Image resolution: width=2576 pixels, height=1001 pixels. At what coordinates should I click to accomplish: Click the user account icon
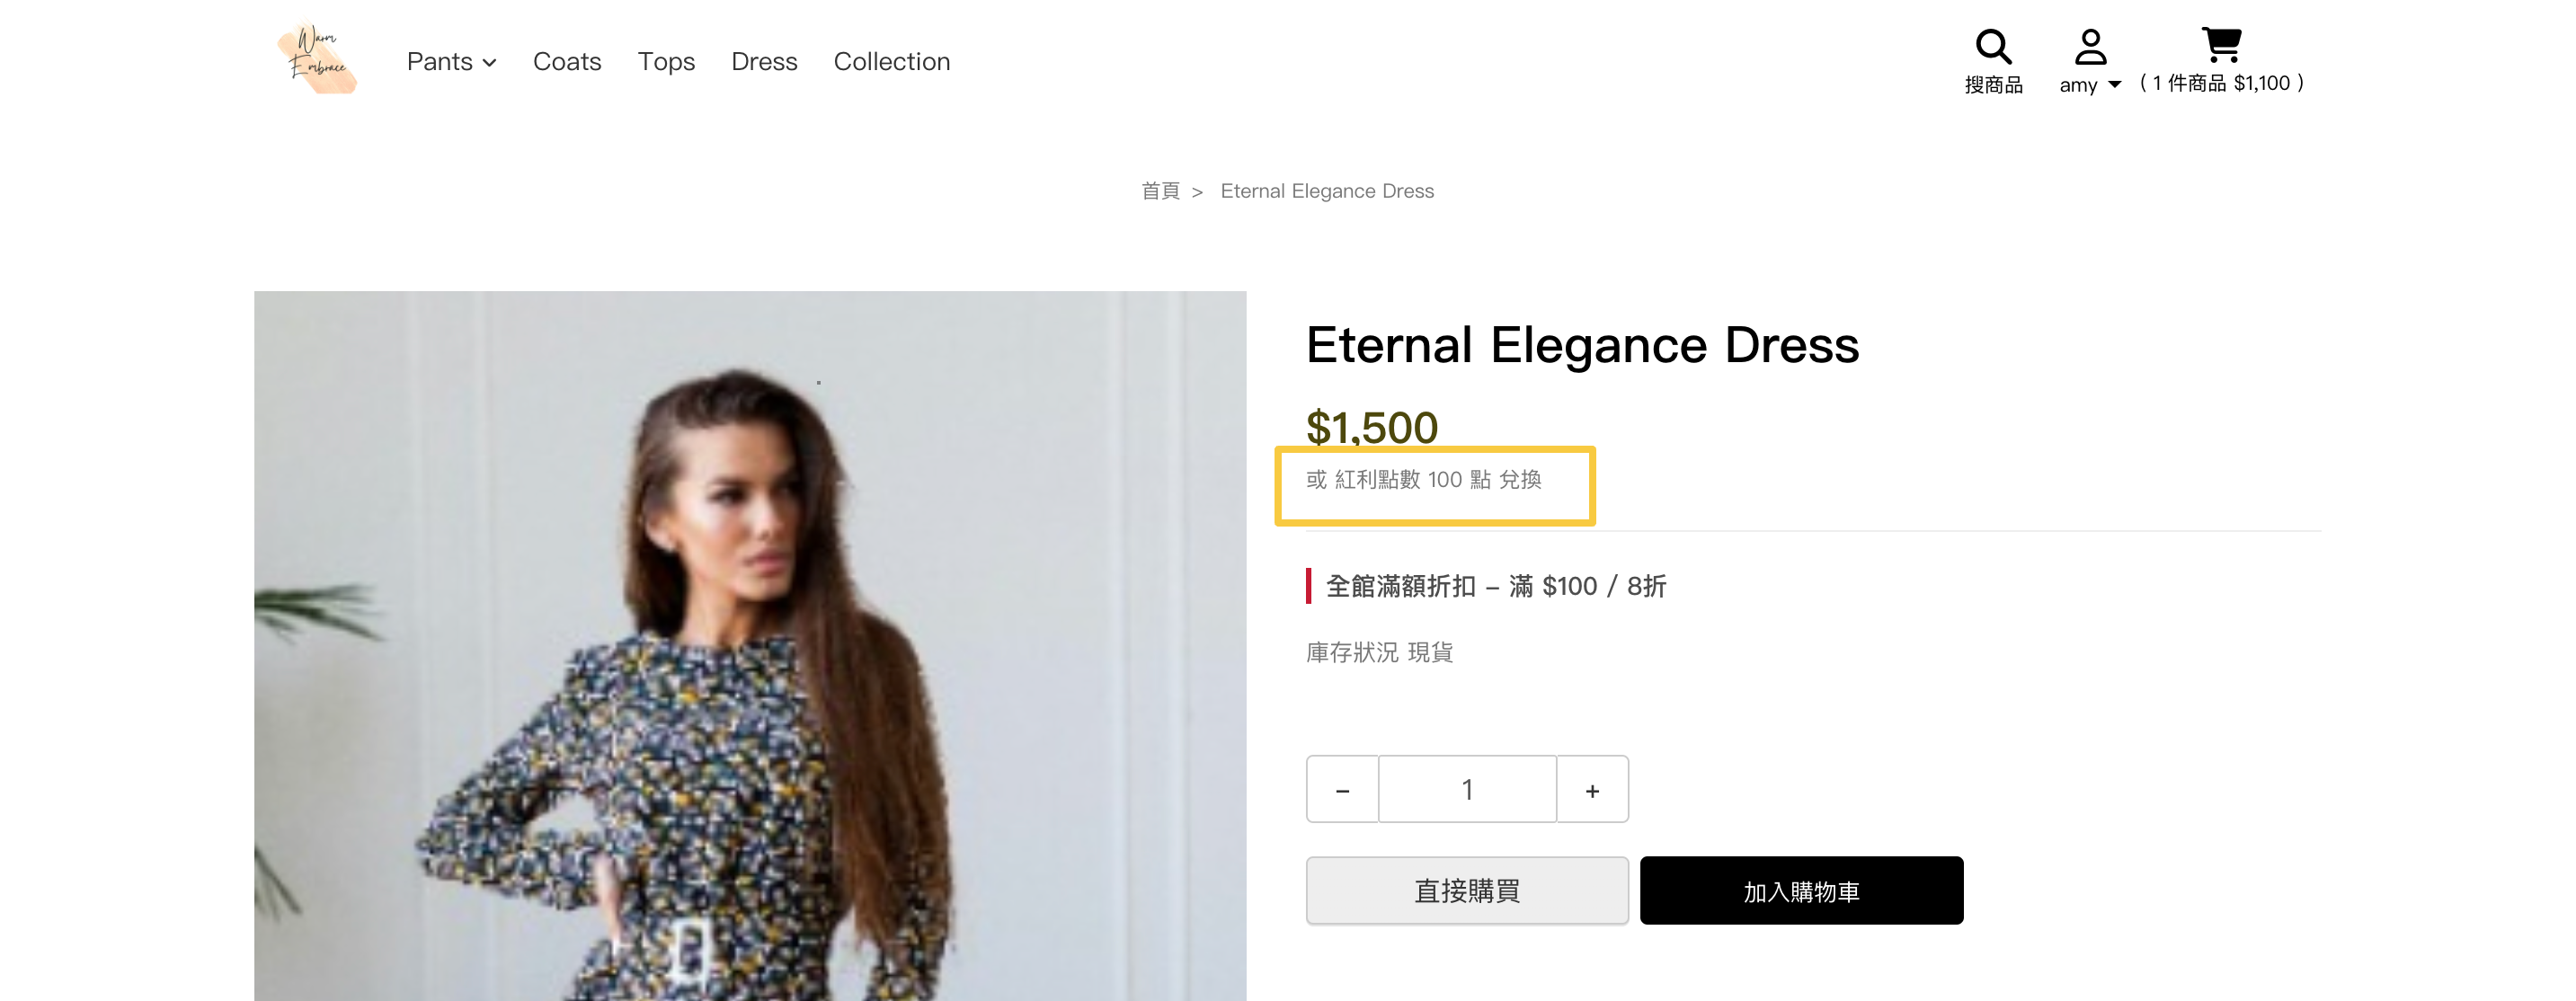[2090, 47]
